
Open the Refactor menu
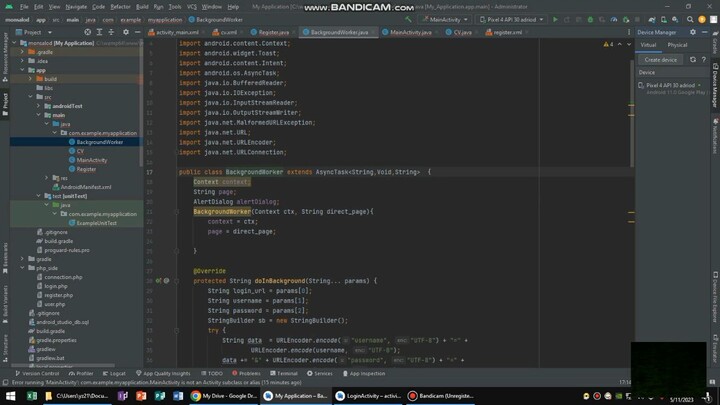pyautogui.click(x=120, y=7)
